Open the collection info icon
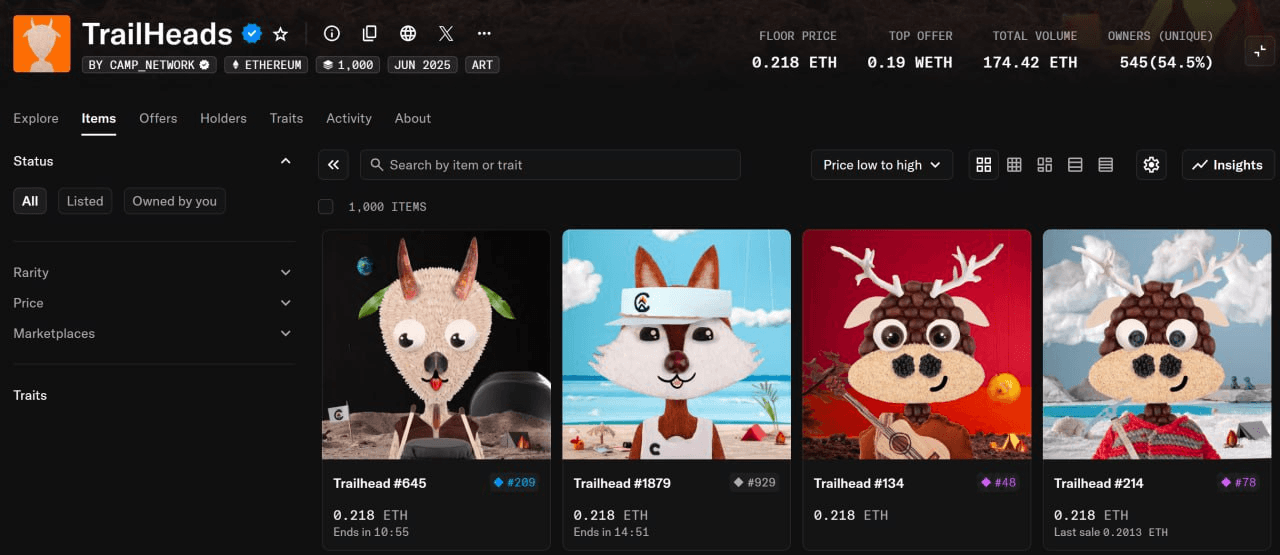 click(332, 34)
